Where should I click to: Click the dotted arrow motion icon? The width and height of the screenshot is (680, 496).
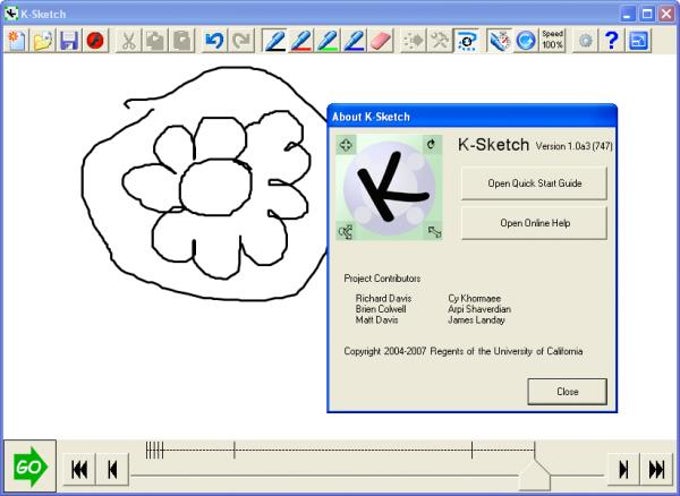(413, 41)
